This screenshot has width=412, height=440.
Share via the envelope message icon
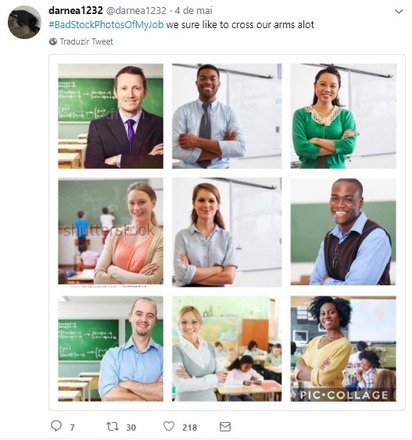click(225, 427)
